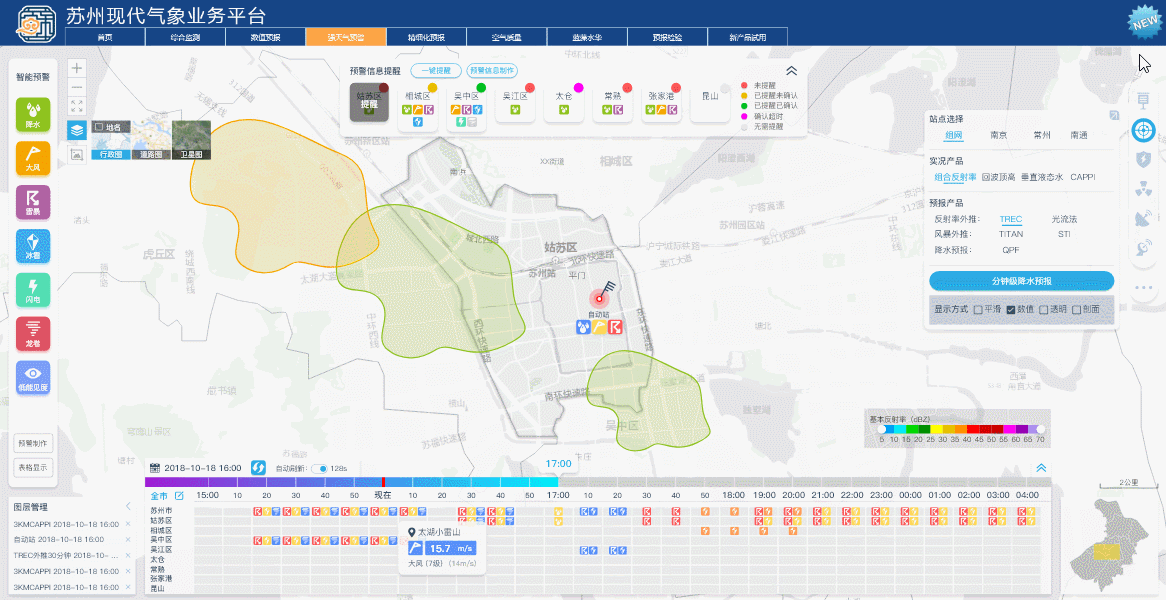Viewport: 1166px width, 600px height.
Task: Uncheck the 数值 value display checkbox
Action: (x=1011, y=309)
